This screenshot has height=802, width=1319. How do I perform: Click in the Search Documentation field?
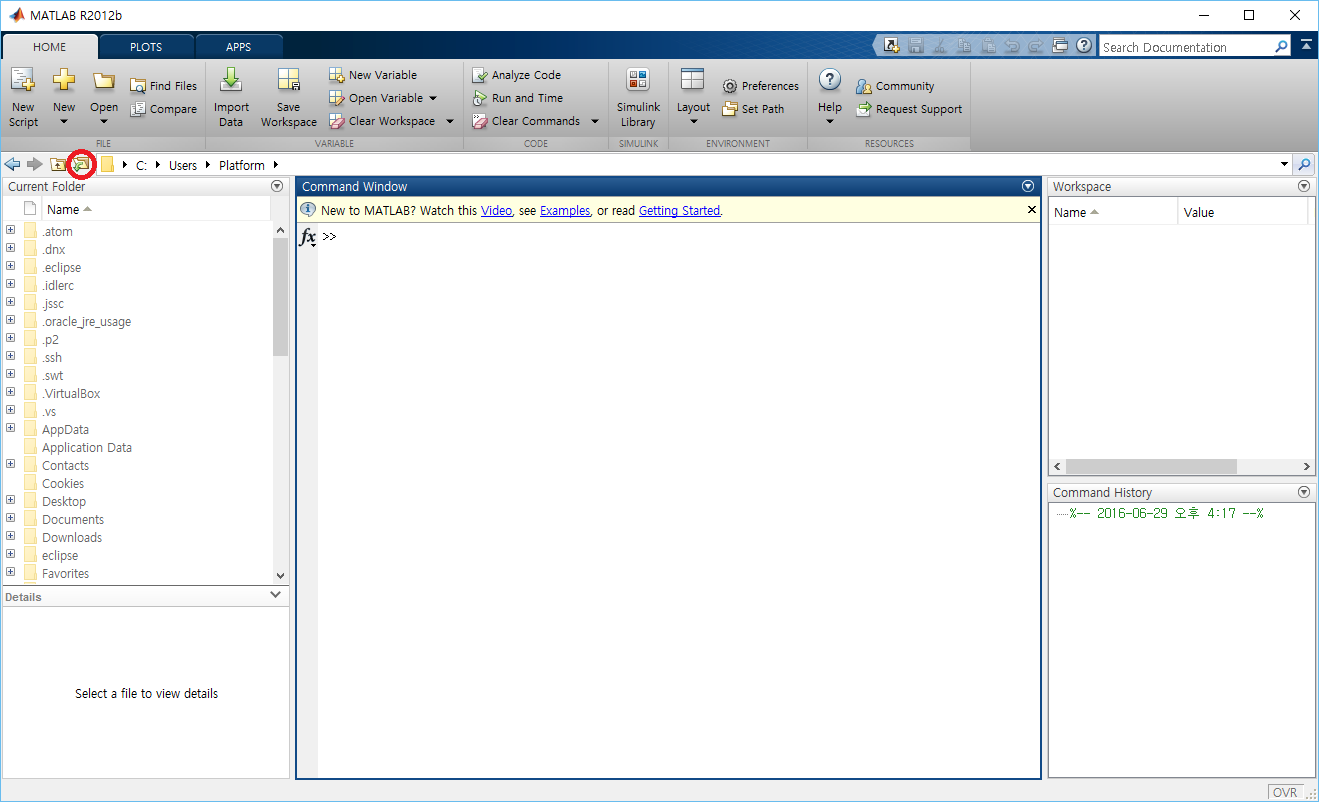[1186, 47]
